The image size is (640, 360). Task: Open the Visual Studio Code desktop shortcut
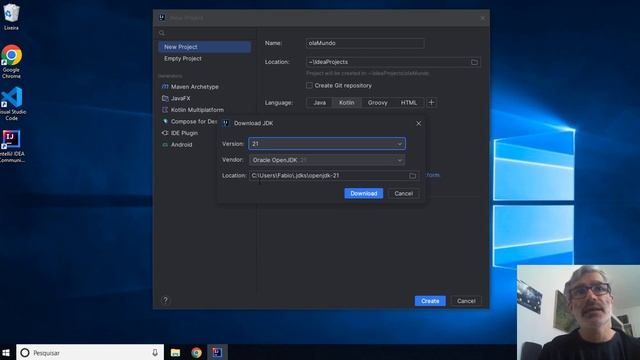point(11,103)
